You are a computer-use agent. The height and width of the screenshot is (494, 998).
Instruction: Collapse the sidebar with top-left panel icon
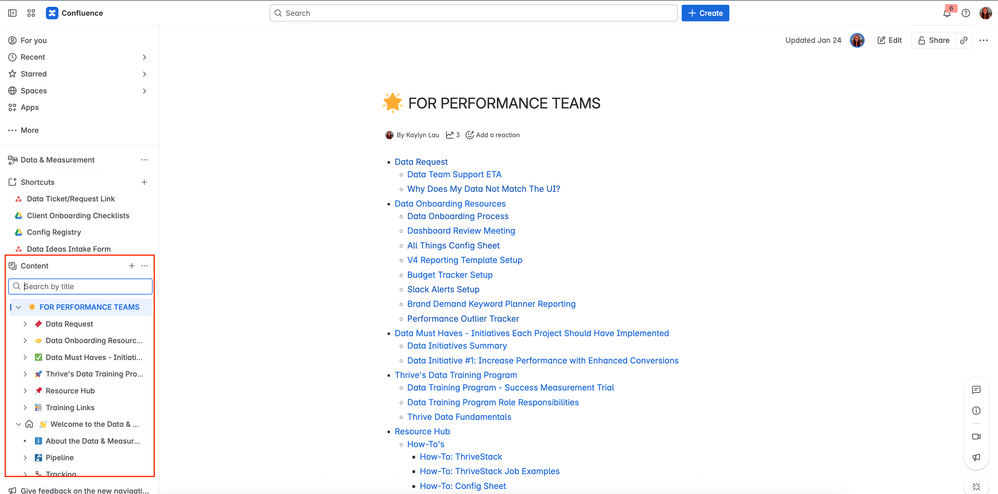12,13
